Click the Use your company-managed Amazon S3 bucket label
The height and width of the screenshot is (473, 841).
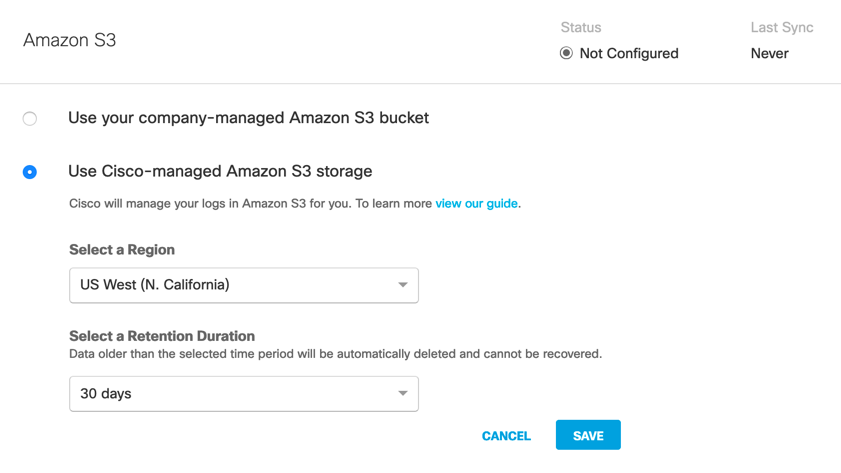248,118
